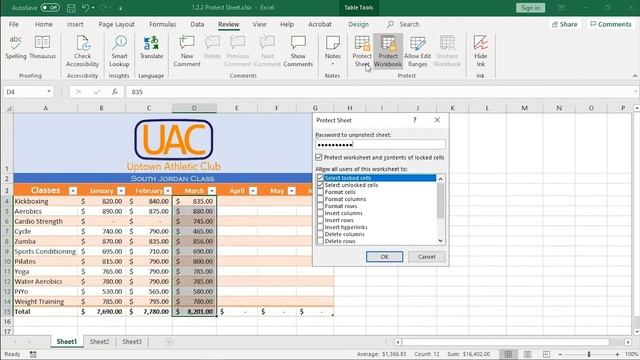
Task: Click the Hide Ink button
Action: tap(480, 51)
